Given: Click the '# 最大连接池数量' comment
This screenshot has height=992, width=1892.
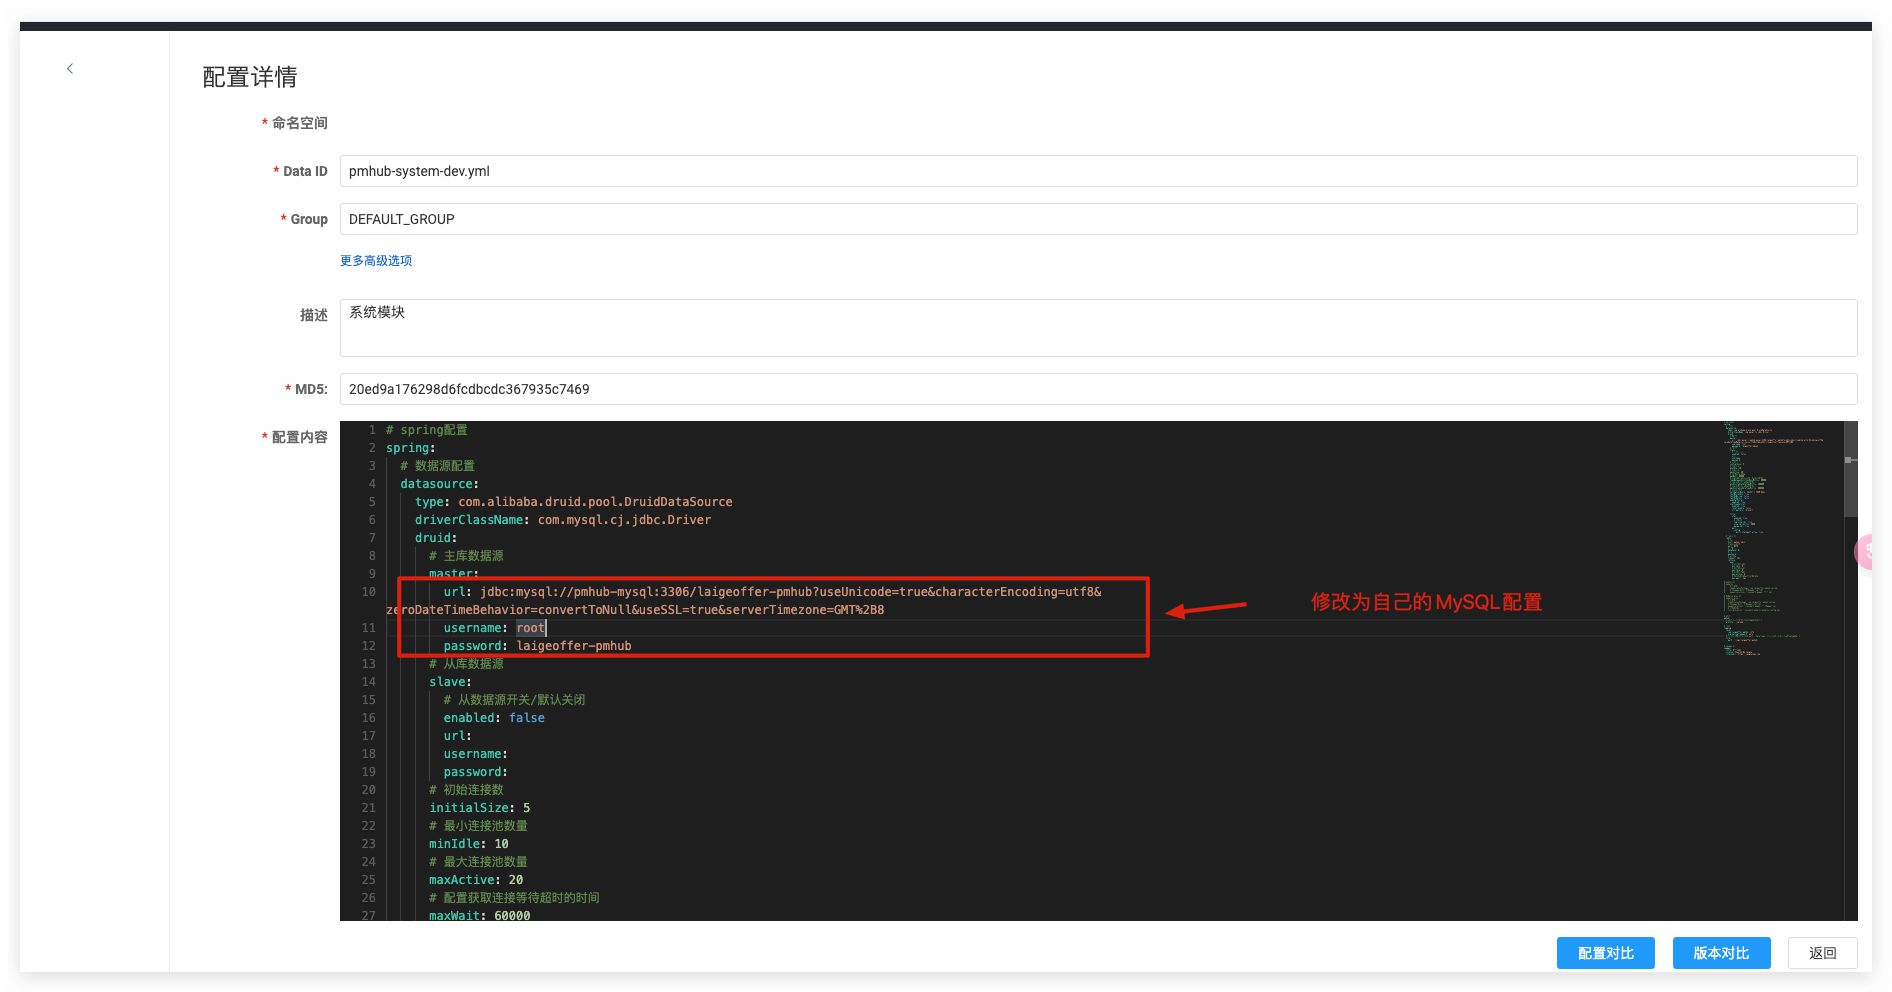Looking at the screenshot, I should coord(478,862).
